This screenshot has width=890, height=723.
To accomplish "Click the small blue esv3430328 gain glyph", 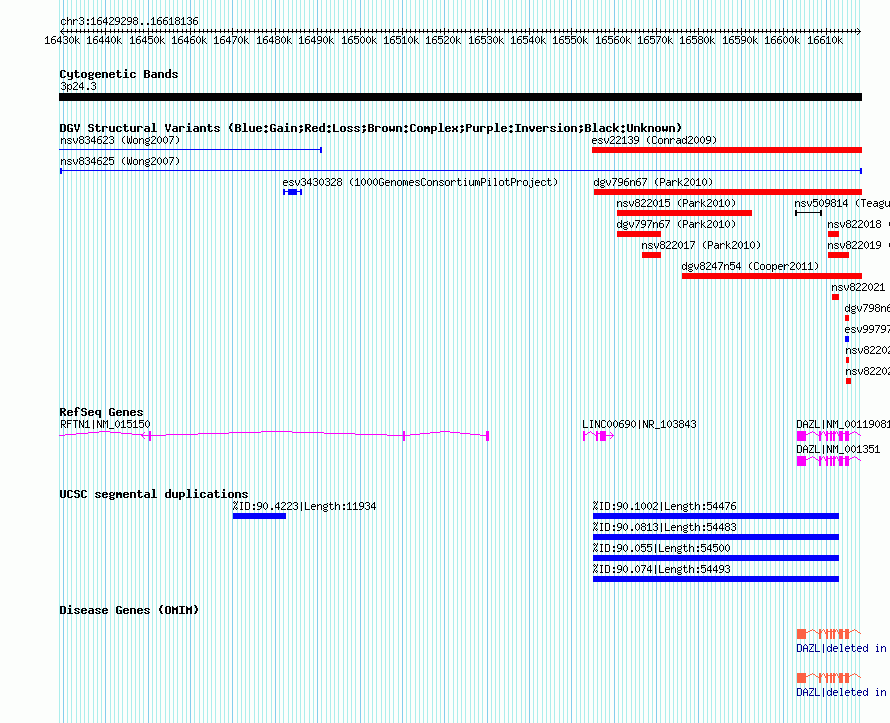I will tap(292, 192).
